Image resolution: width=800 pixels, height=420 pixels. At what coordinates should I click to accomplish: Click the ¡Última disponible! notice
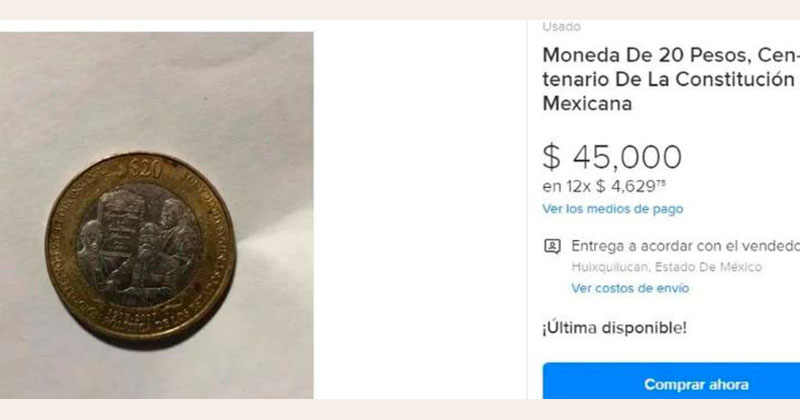click(x=614, y=328)
